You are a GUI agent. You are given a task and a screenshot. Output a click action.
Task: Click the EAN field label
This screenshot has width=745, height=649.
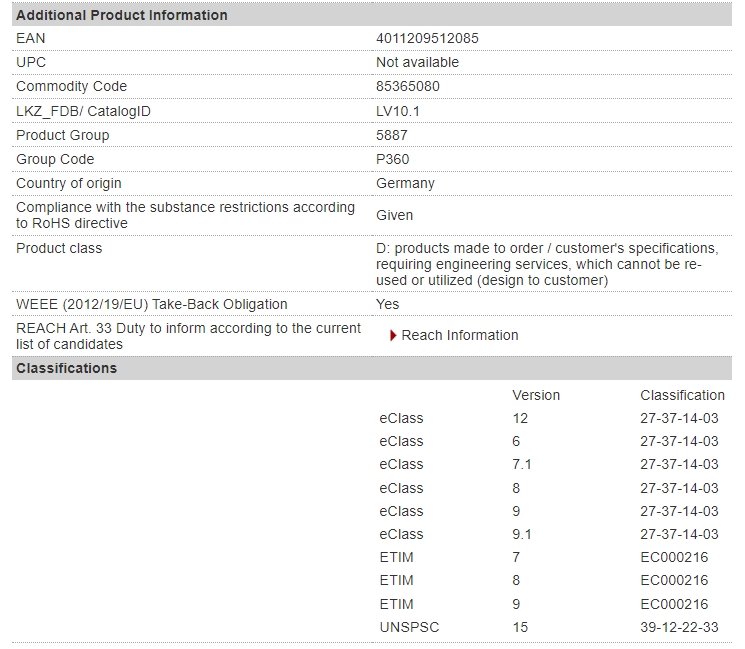pos(30,38)
